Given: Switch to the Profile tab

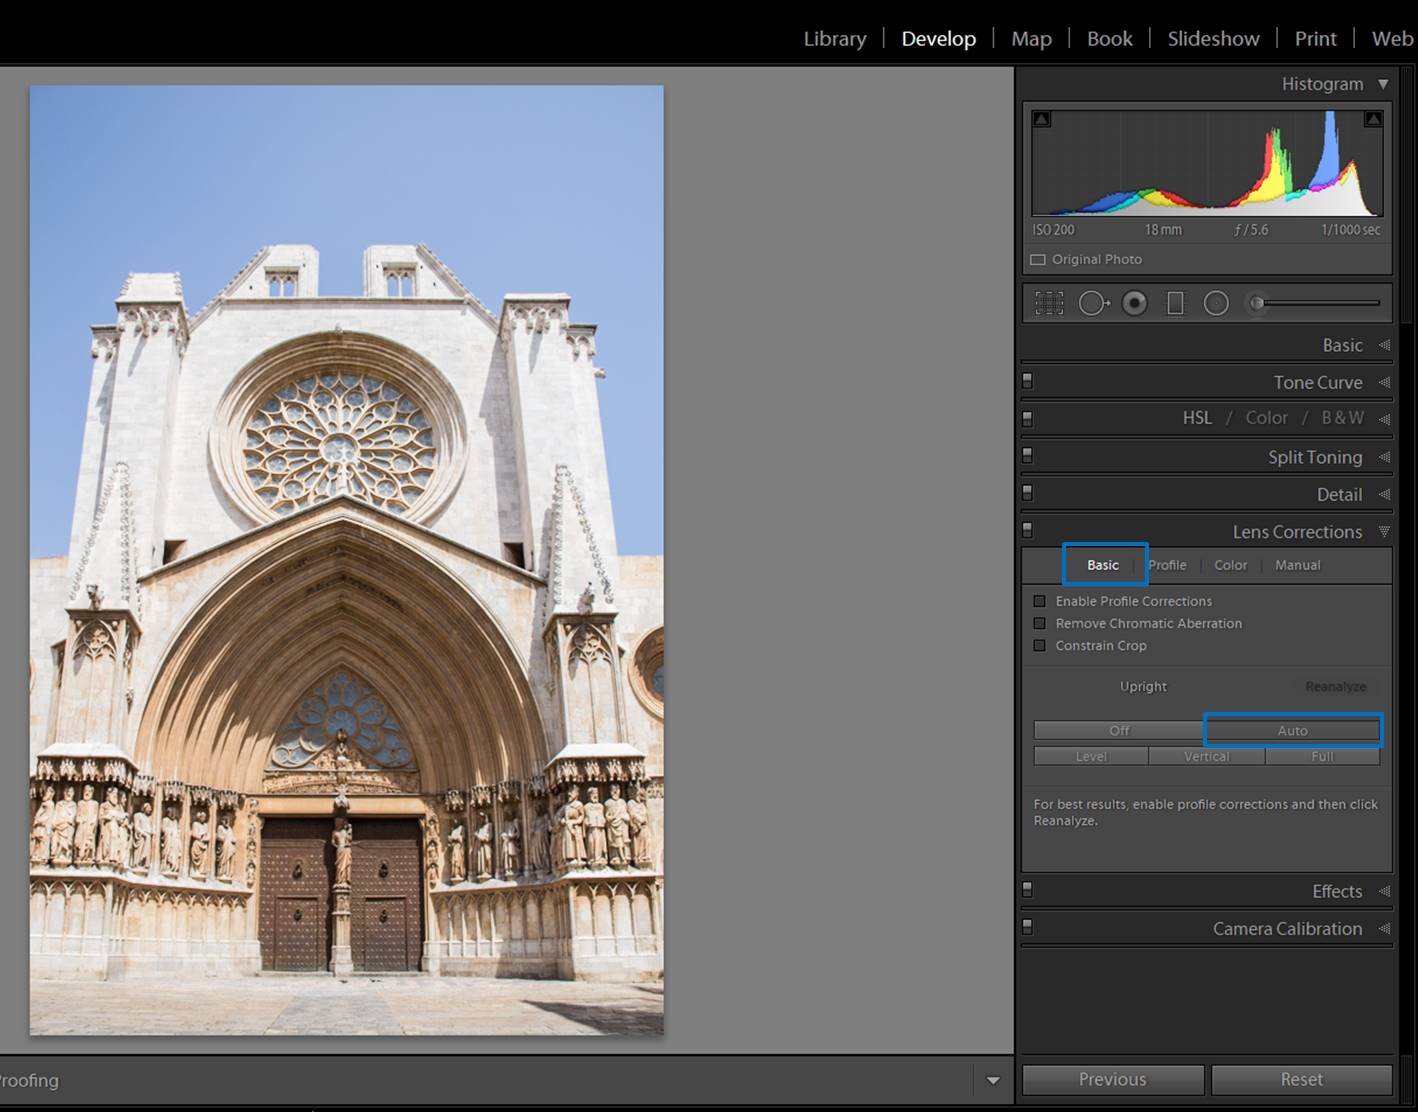Looking at the screenshot, I should click(x=1167, y=565).
